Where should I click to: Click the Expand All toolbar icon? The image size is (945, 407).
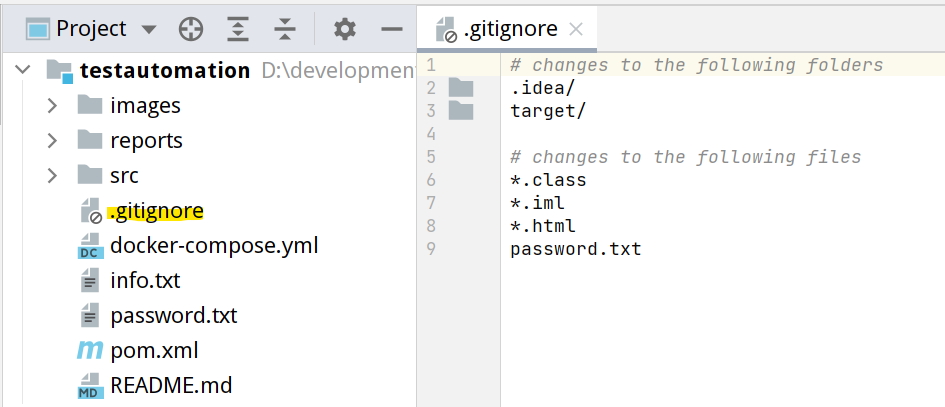(x=238, y=29)
